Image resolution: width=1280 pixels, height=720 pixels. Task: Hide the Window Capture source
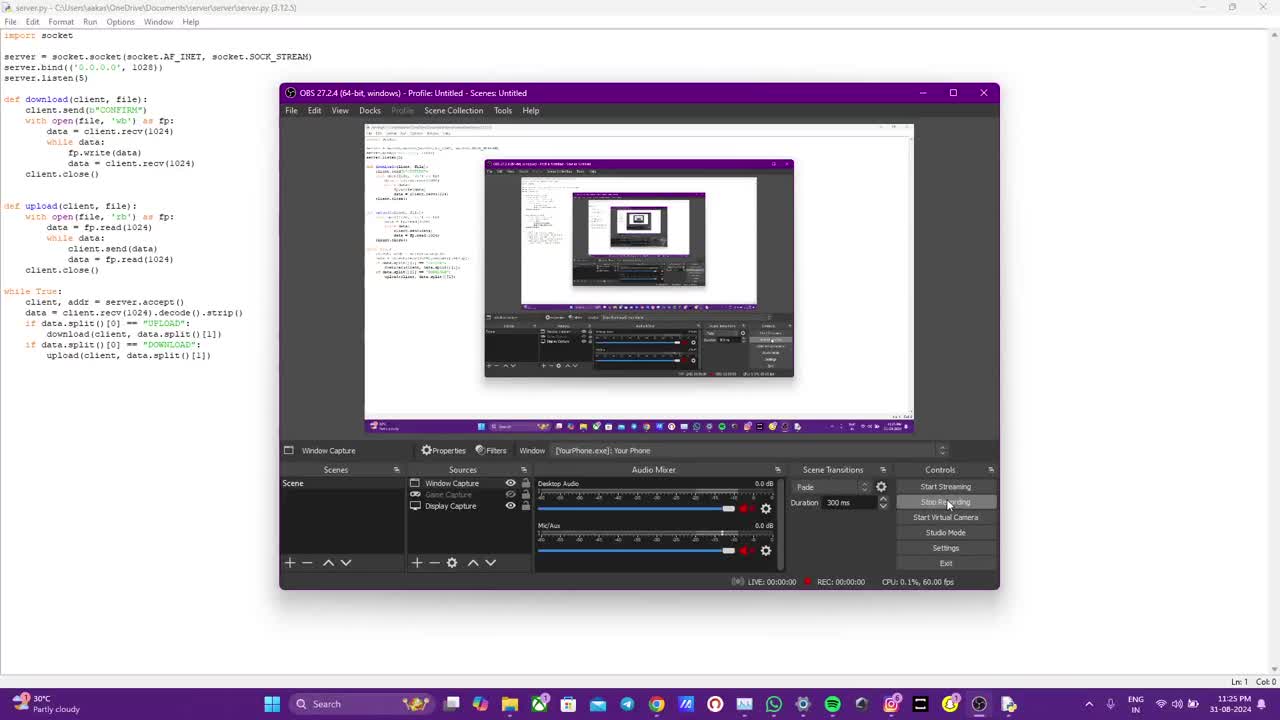(510, 484)
